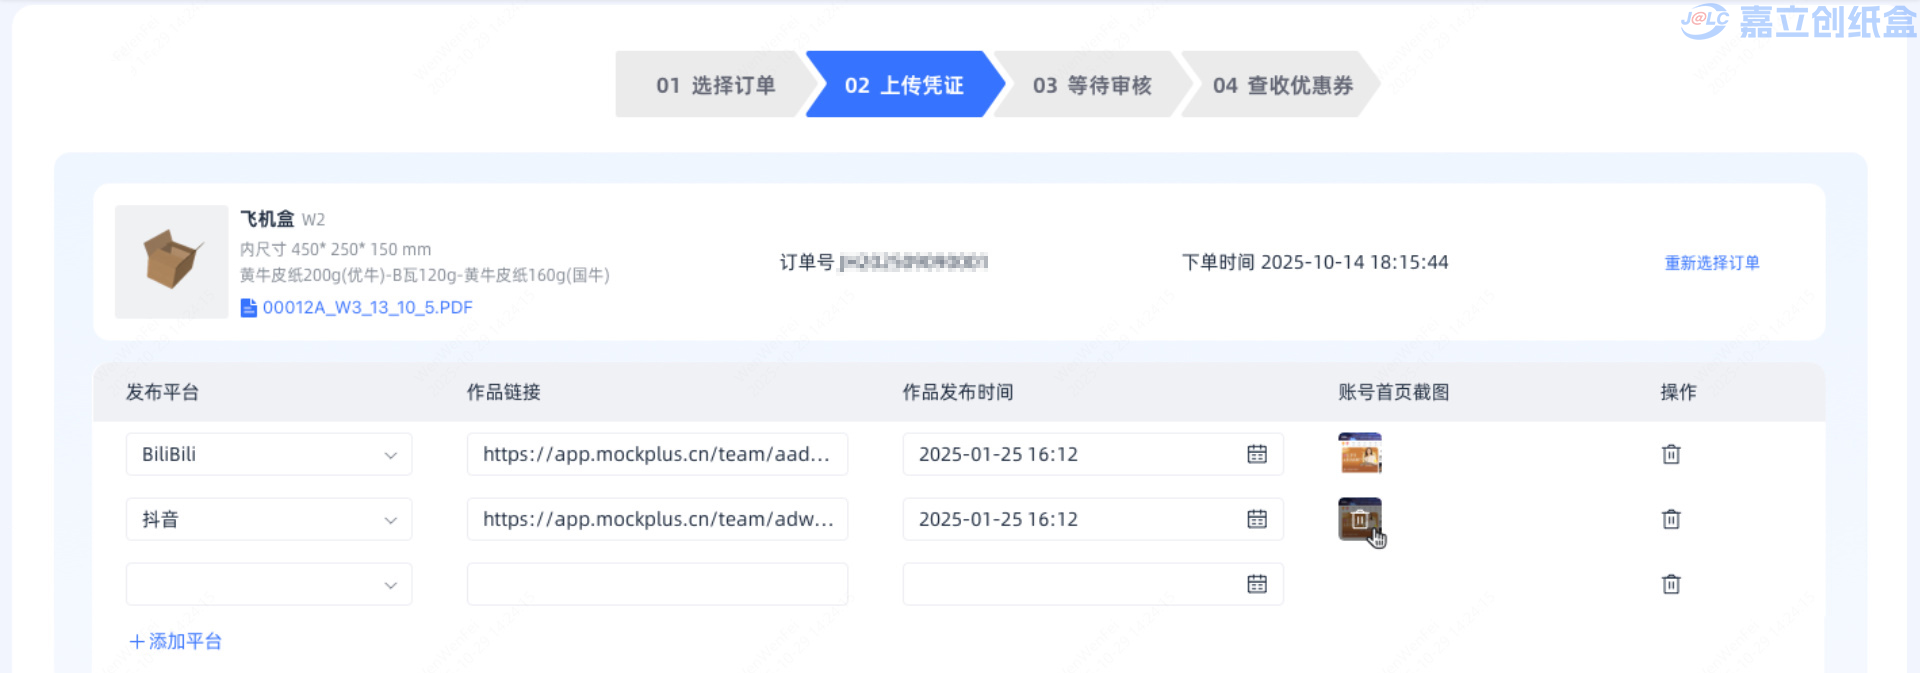The width and height of the screenshot is (1920, 673).
Task: Click the empty work link field in third row
Action: pos(656,584)
